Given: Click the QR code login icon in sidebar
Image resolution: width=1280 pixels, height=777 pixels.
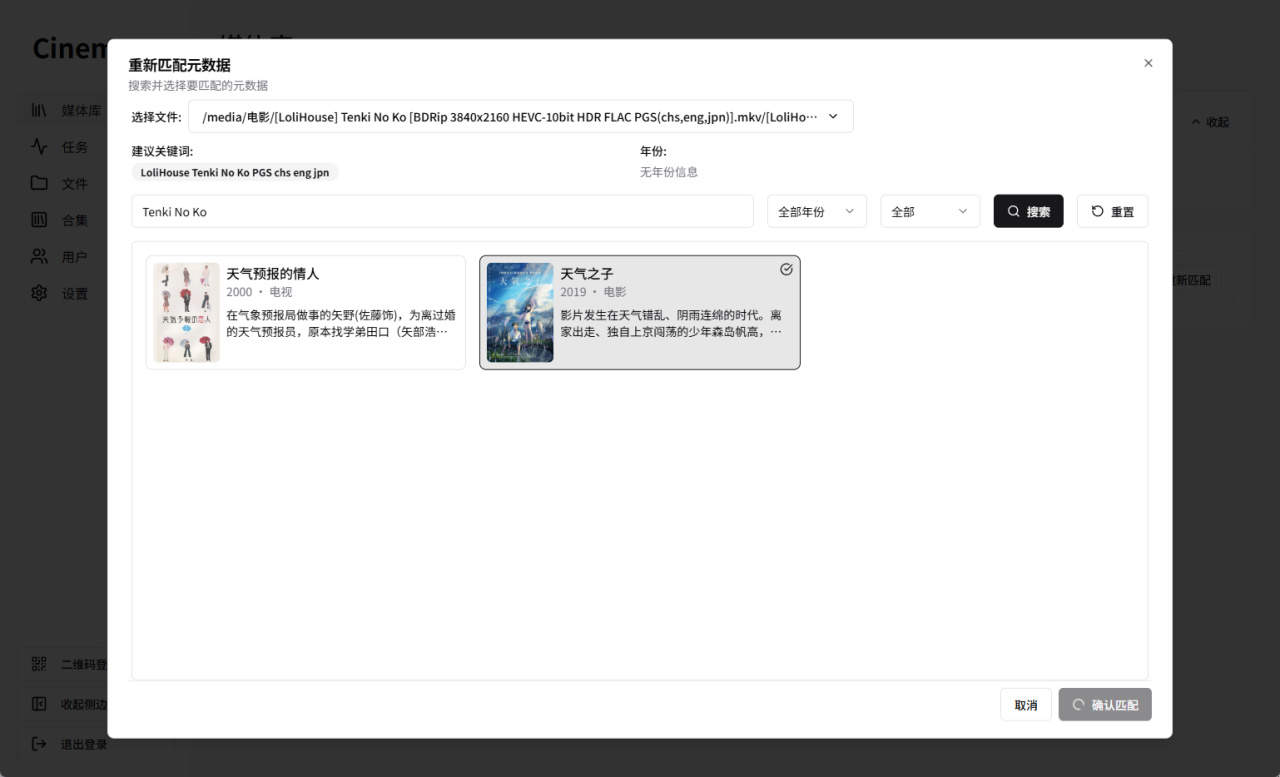Looking at the screenshot, I should 39,664.
